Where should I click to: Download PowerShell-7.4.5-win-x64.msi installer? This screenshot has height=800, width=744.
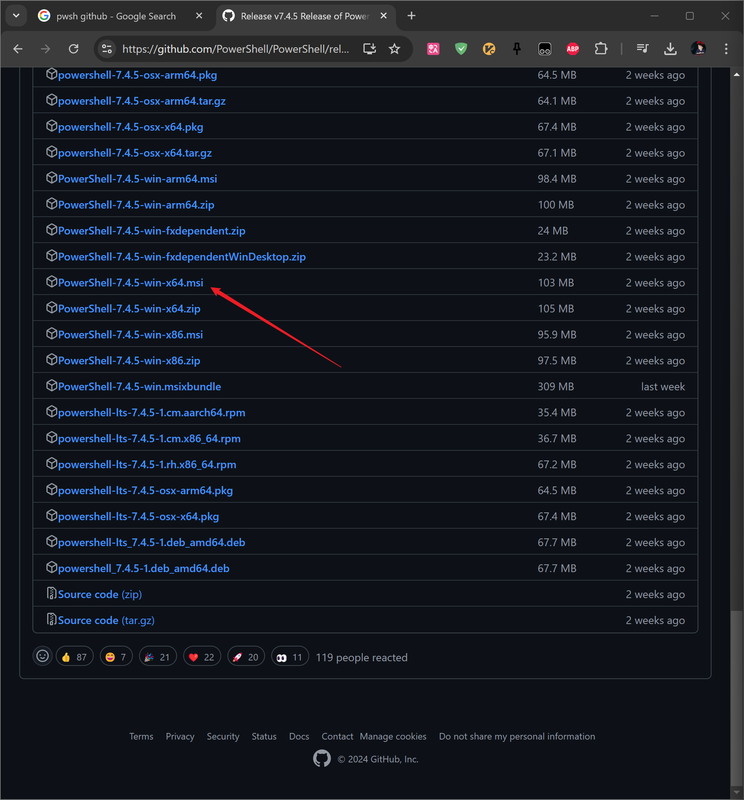click(x=131, y=283)
